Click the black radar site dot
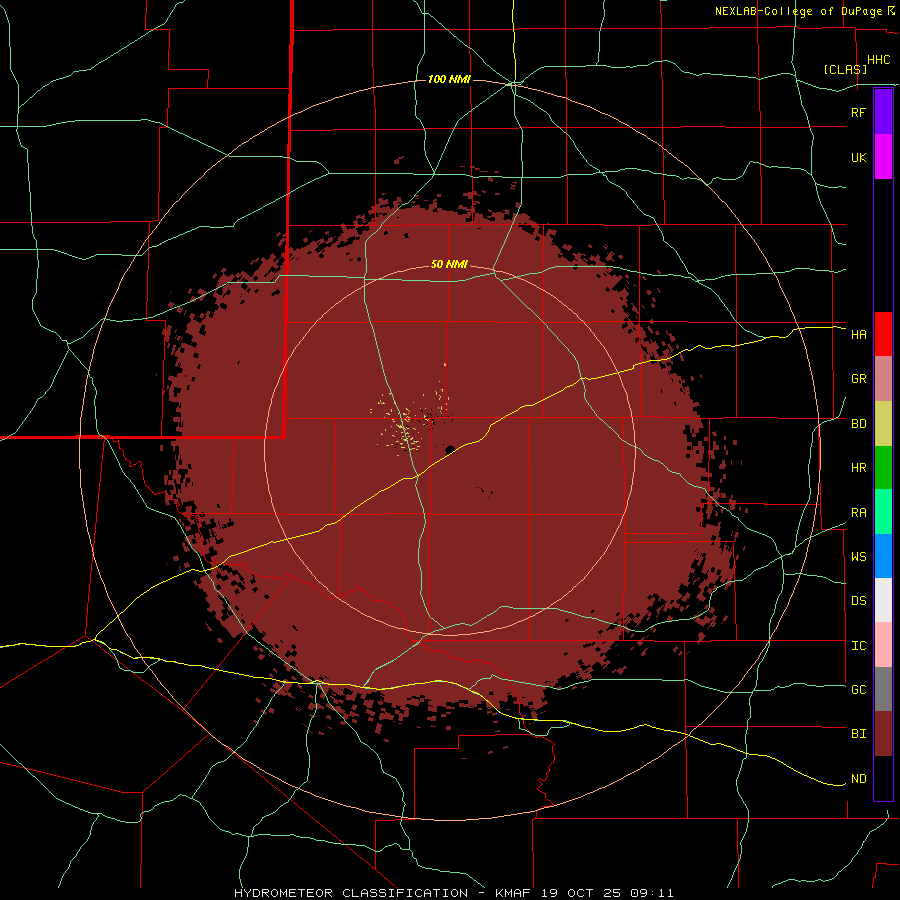This screenshot has height=900, width=900. click(450, 449)
